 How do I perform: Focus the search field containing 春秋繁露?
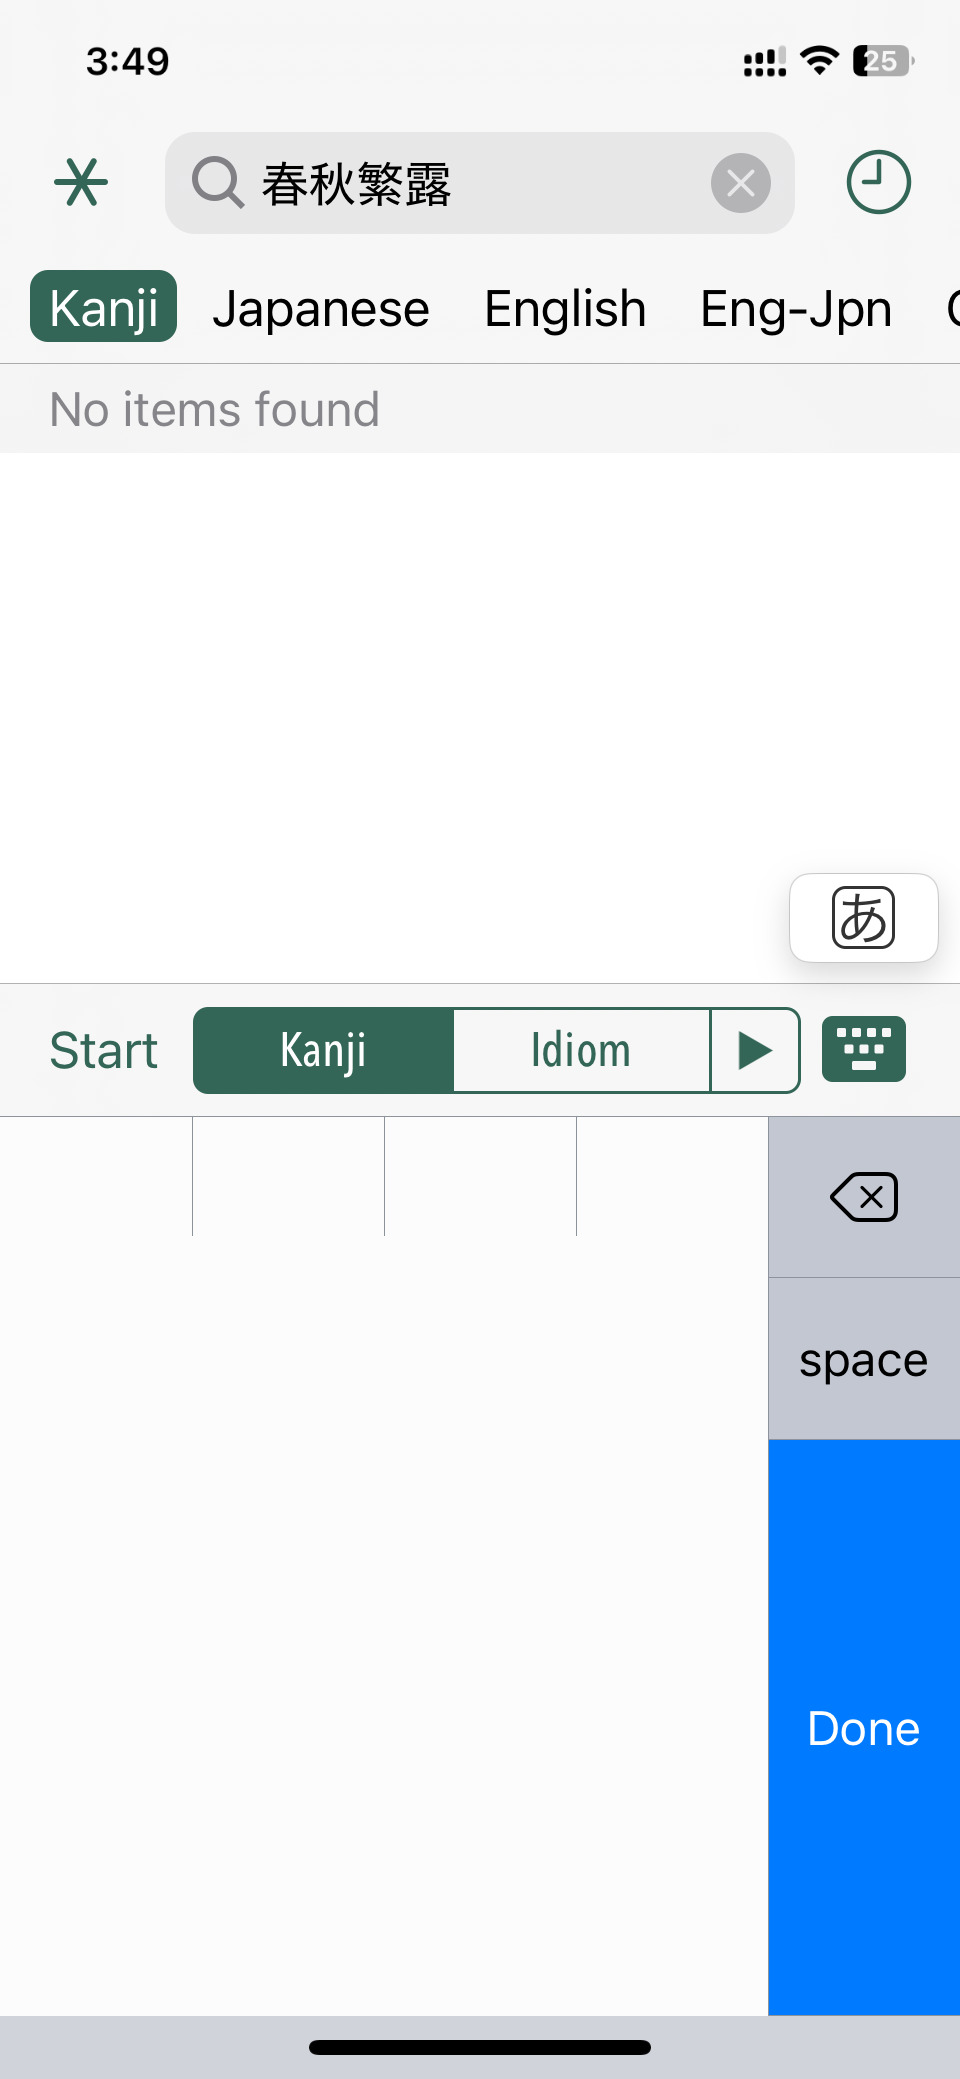[x=480, y=183]
